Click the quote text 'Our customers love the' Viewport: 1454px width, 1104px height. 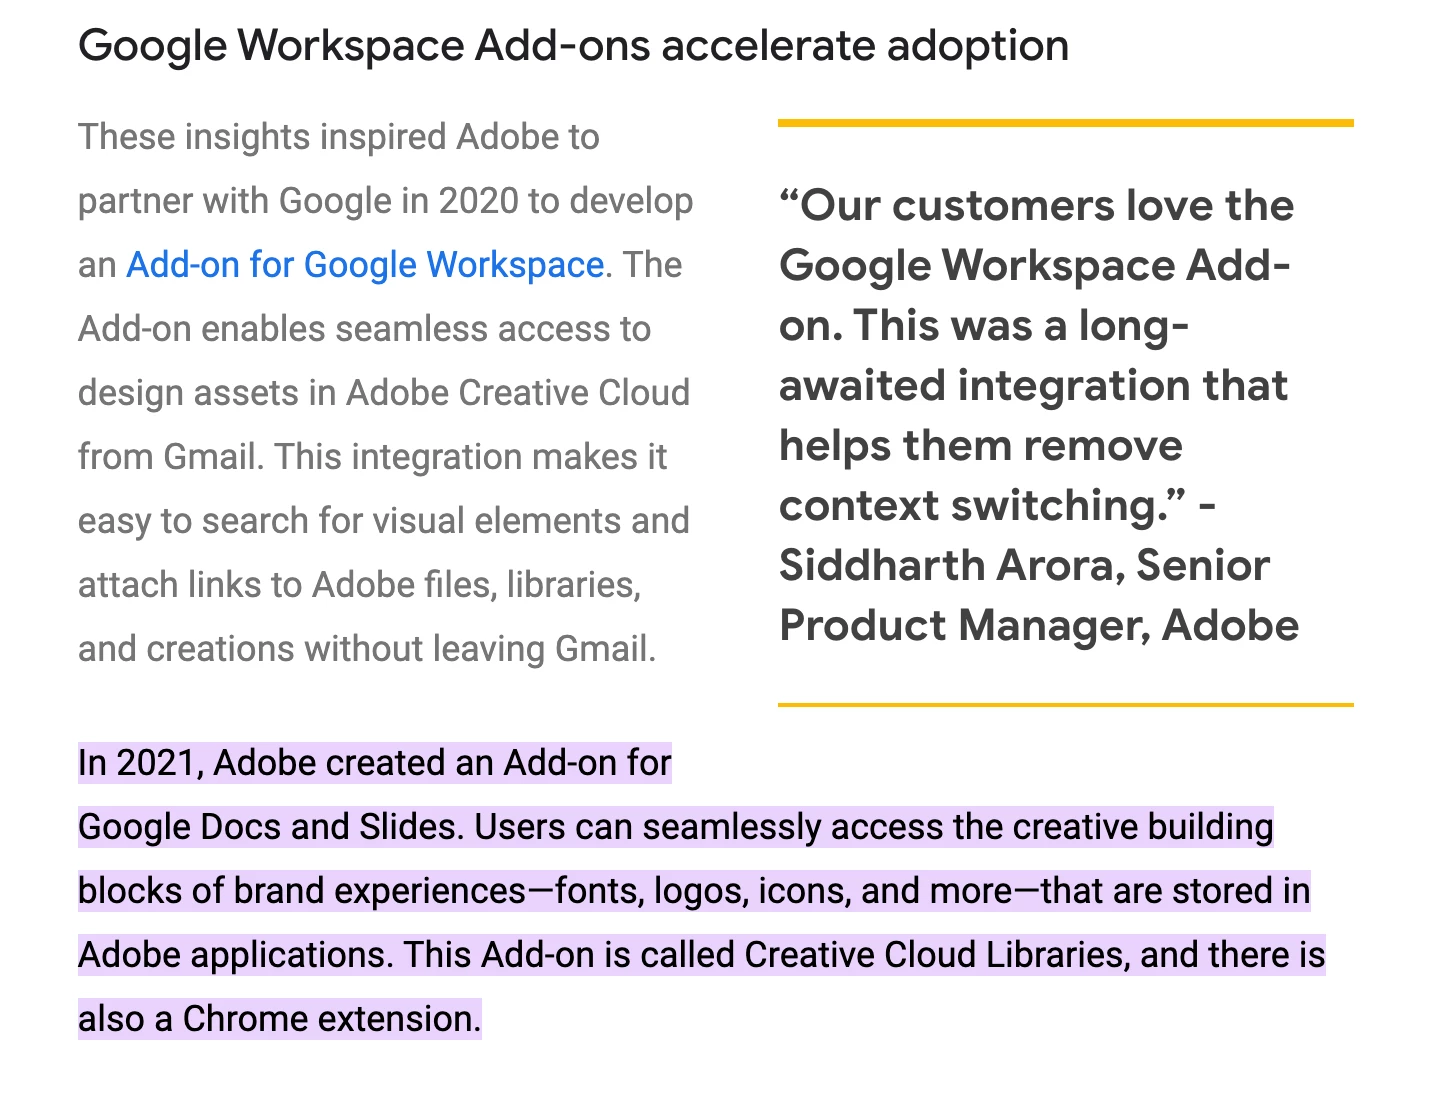coord(1047,205)
